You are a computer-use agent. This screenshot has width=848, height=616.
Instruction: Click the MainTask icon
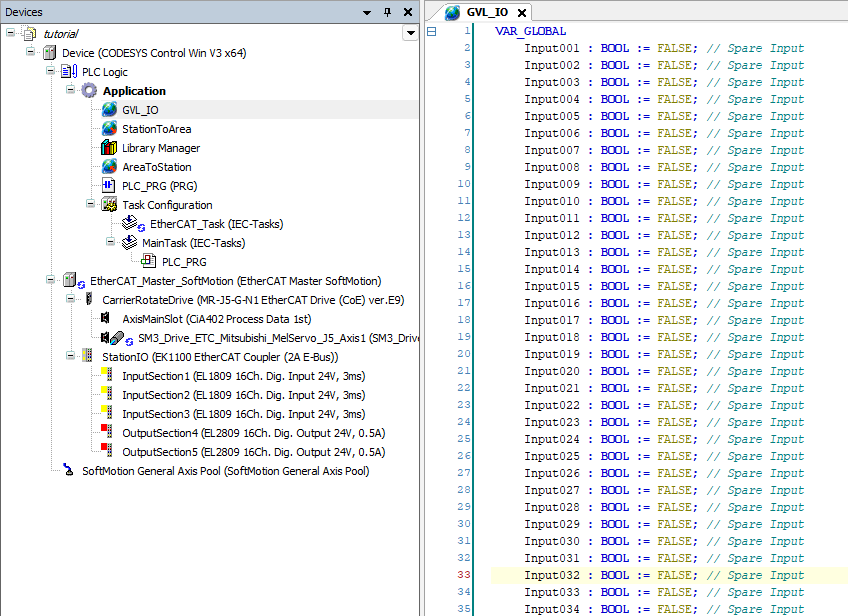point(129,242)
